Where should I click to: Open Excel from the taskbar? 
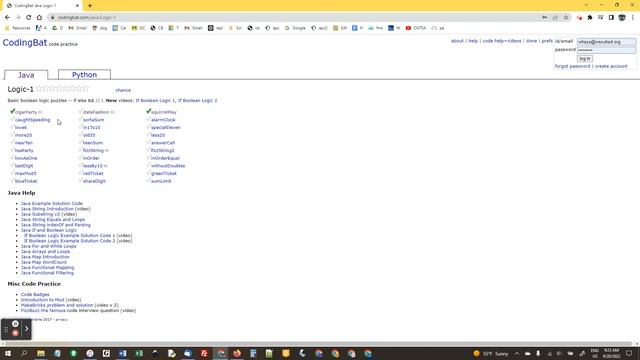(x=139, y=353)
